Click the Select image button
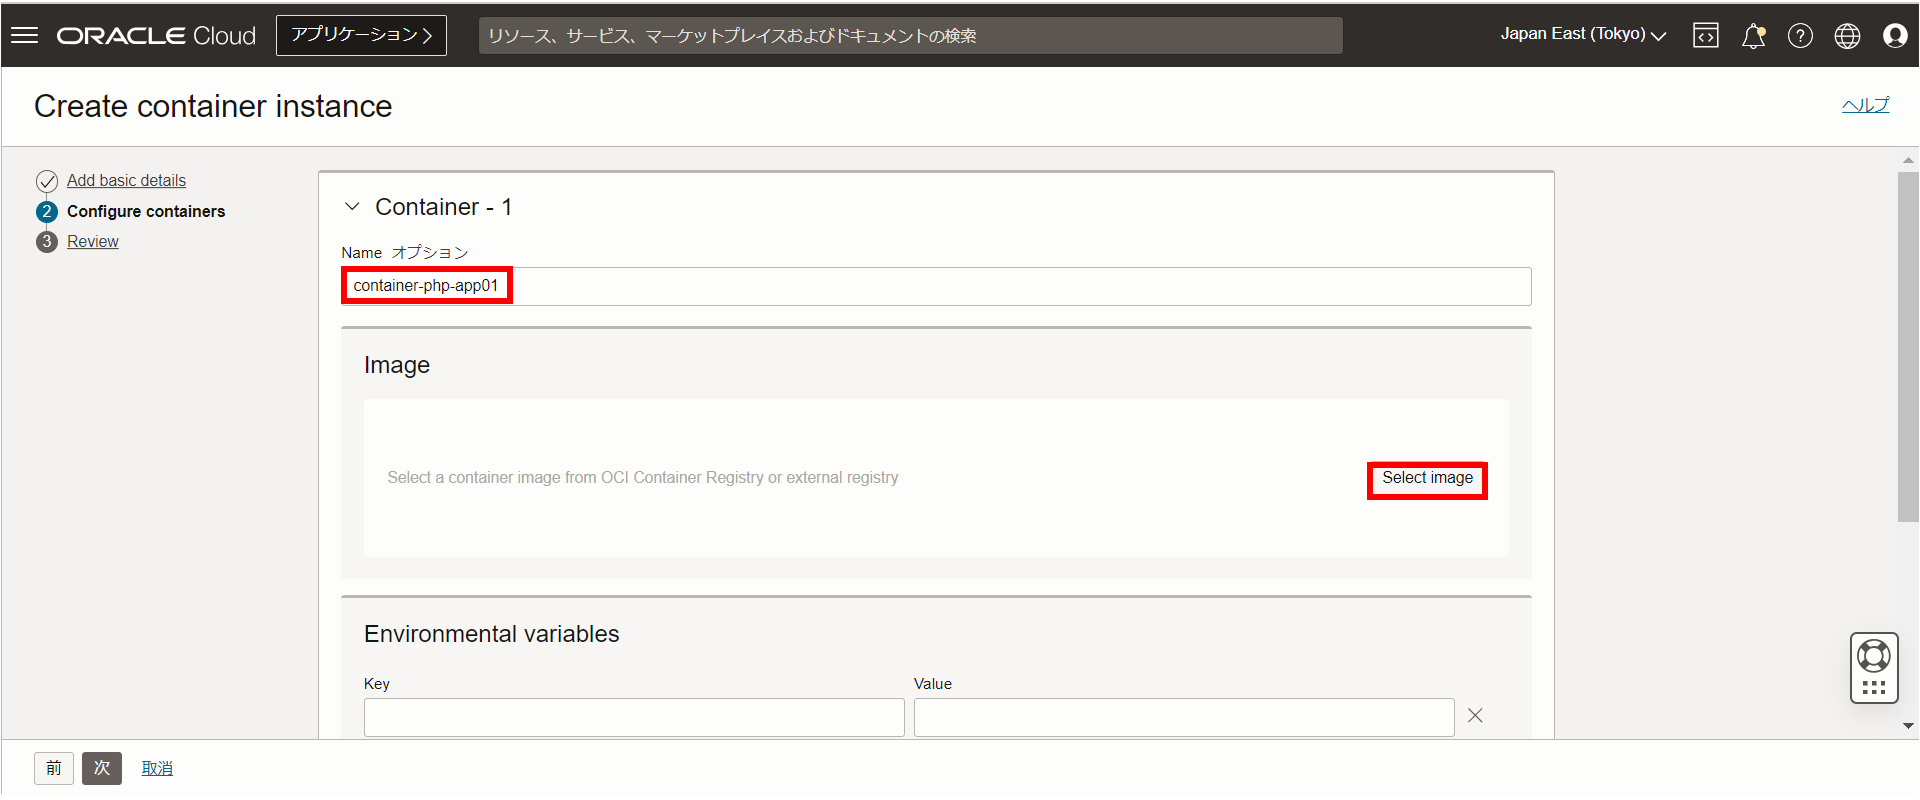1920x800 pixels. coord(1427,479)
